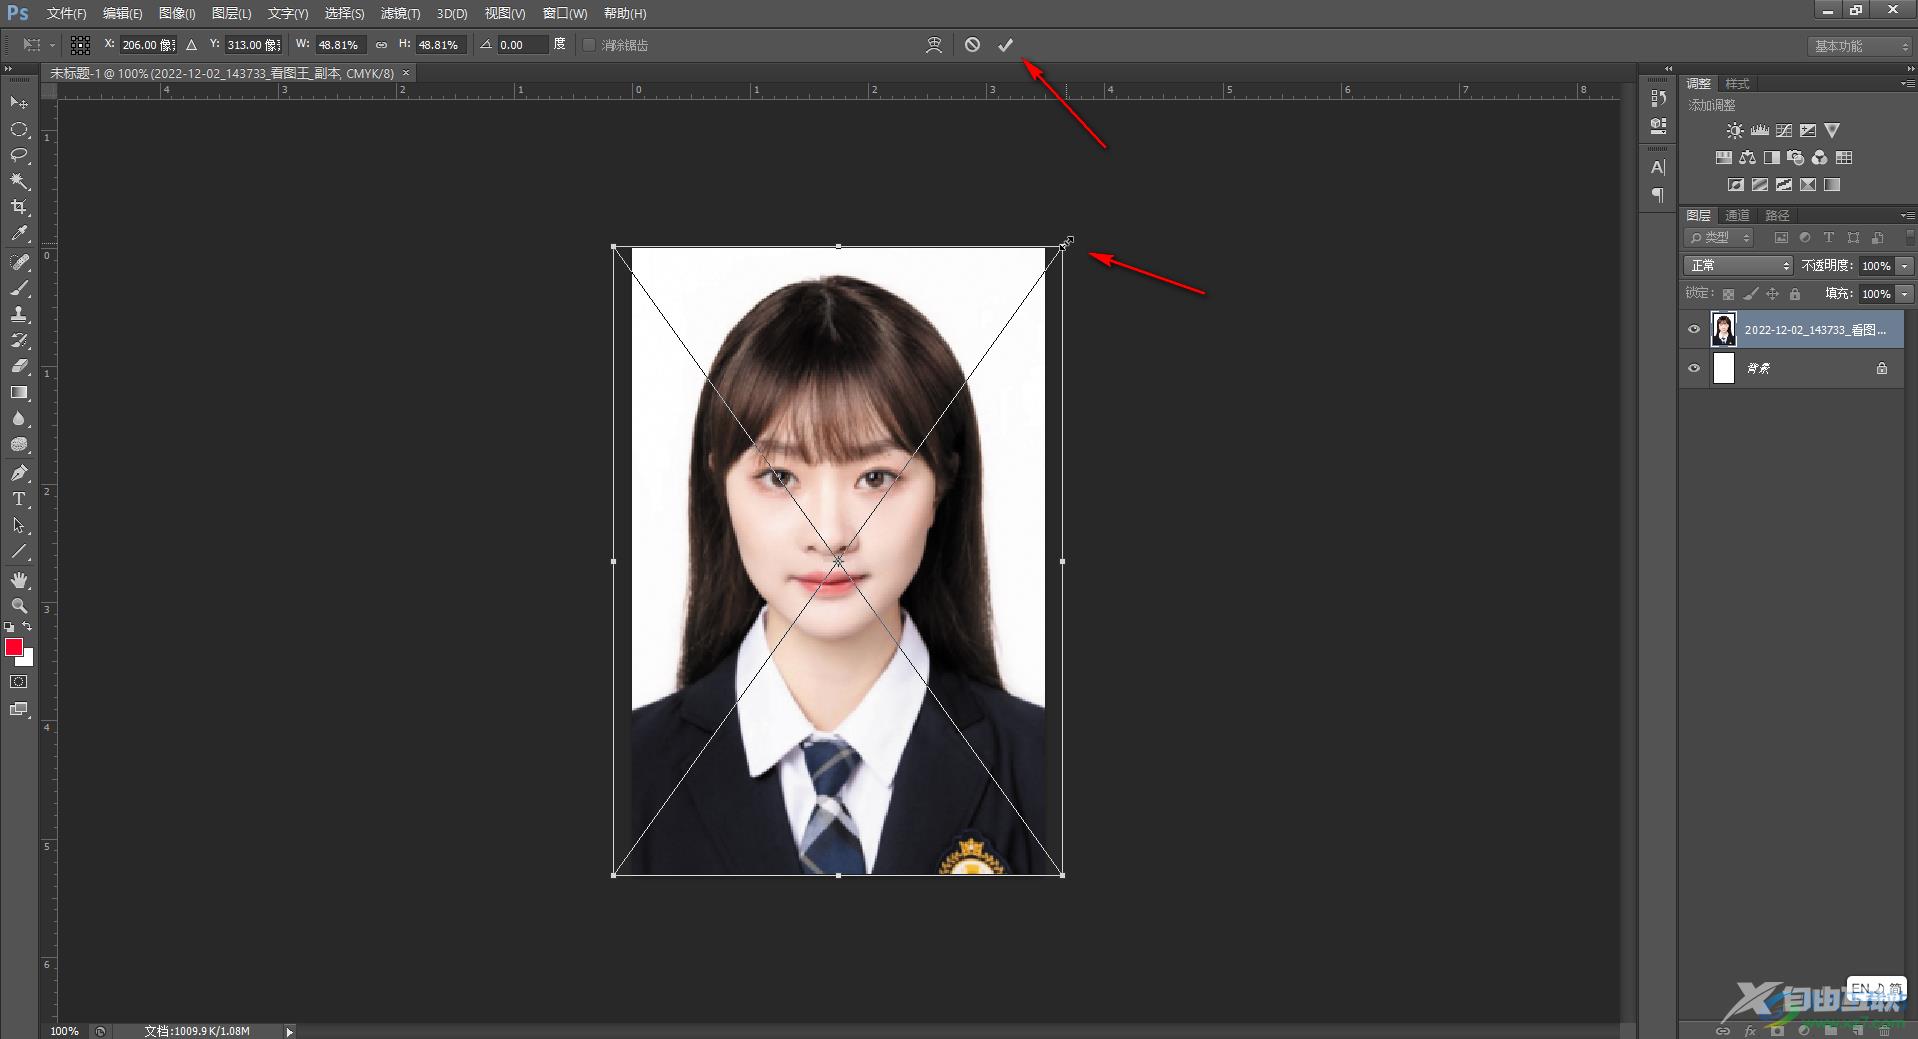Image resolution: width=1918 pixels, height=1039 pixels.
Task: Select the Zoom tool
Action: click(19, 606)
